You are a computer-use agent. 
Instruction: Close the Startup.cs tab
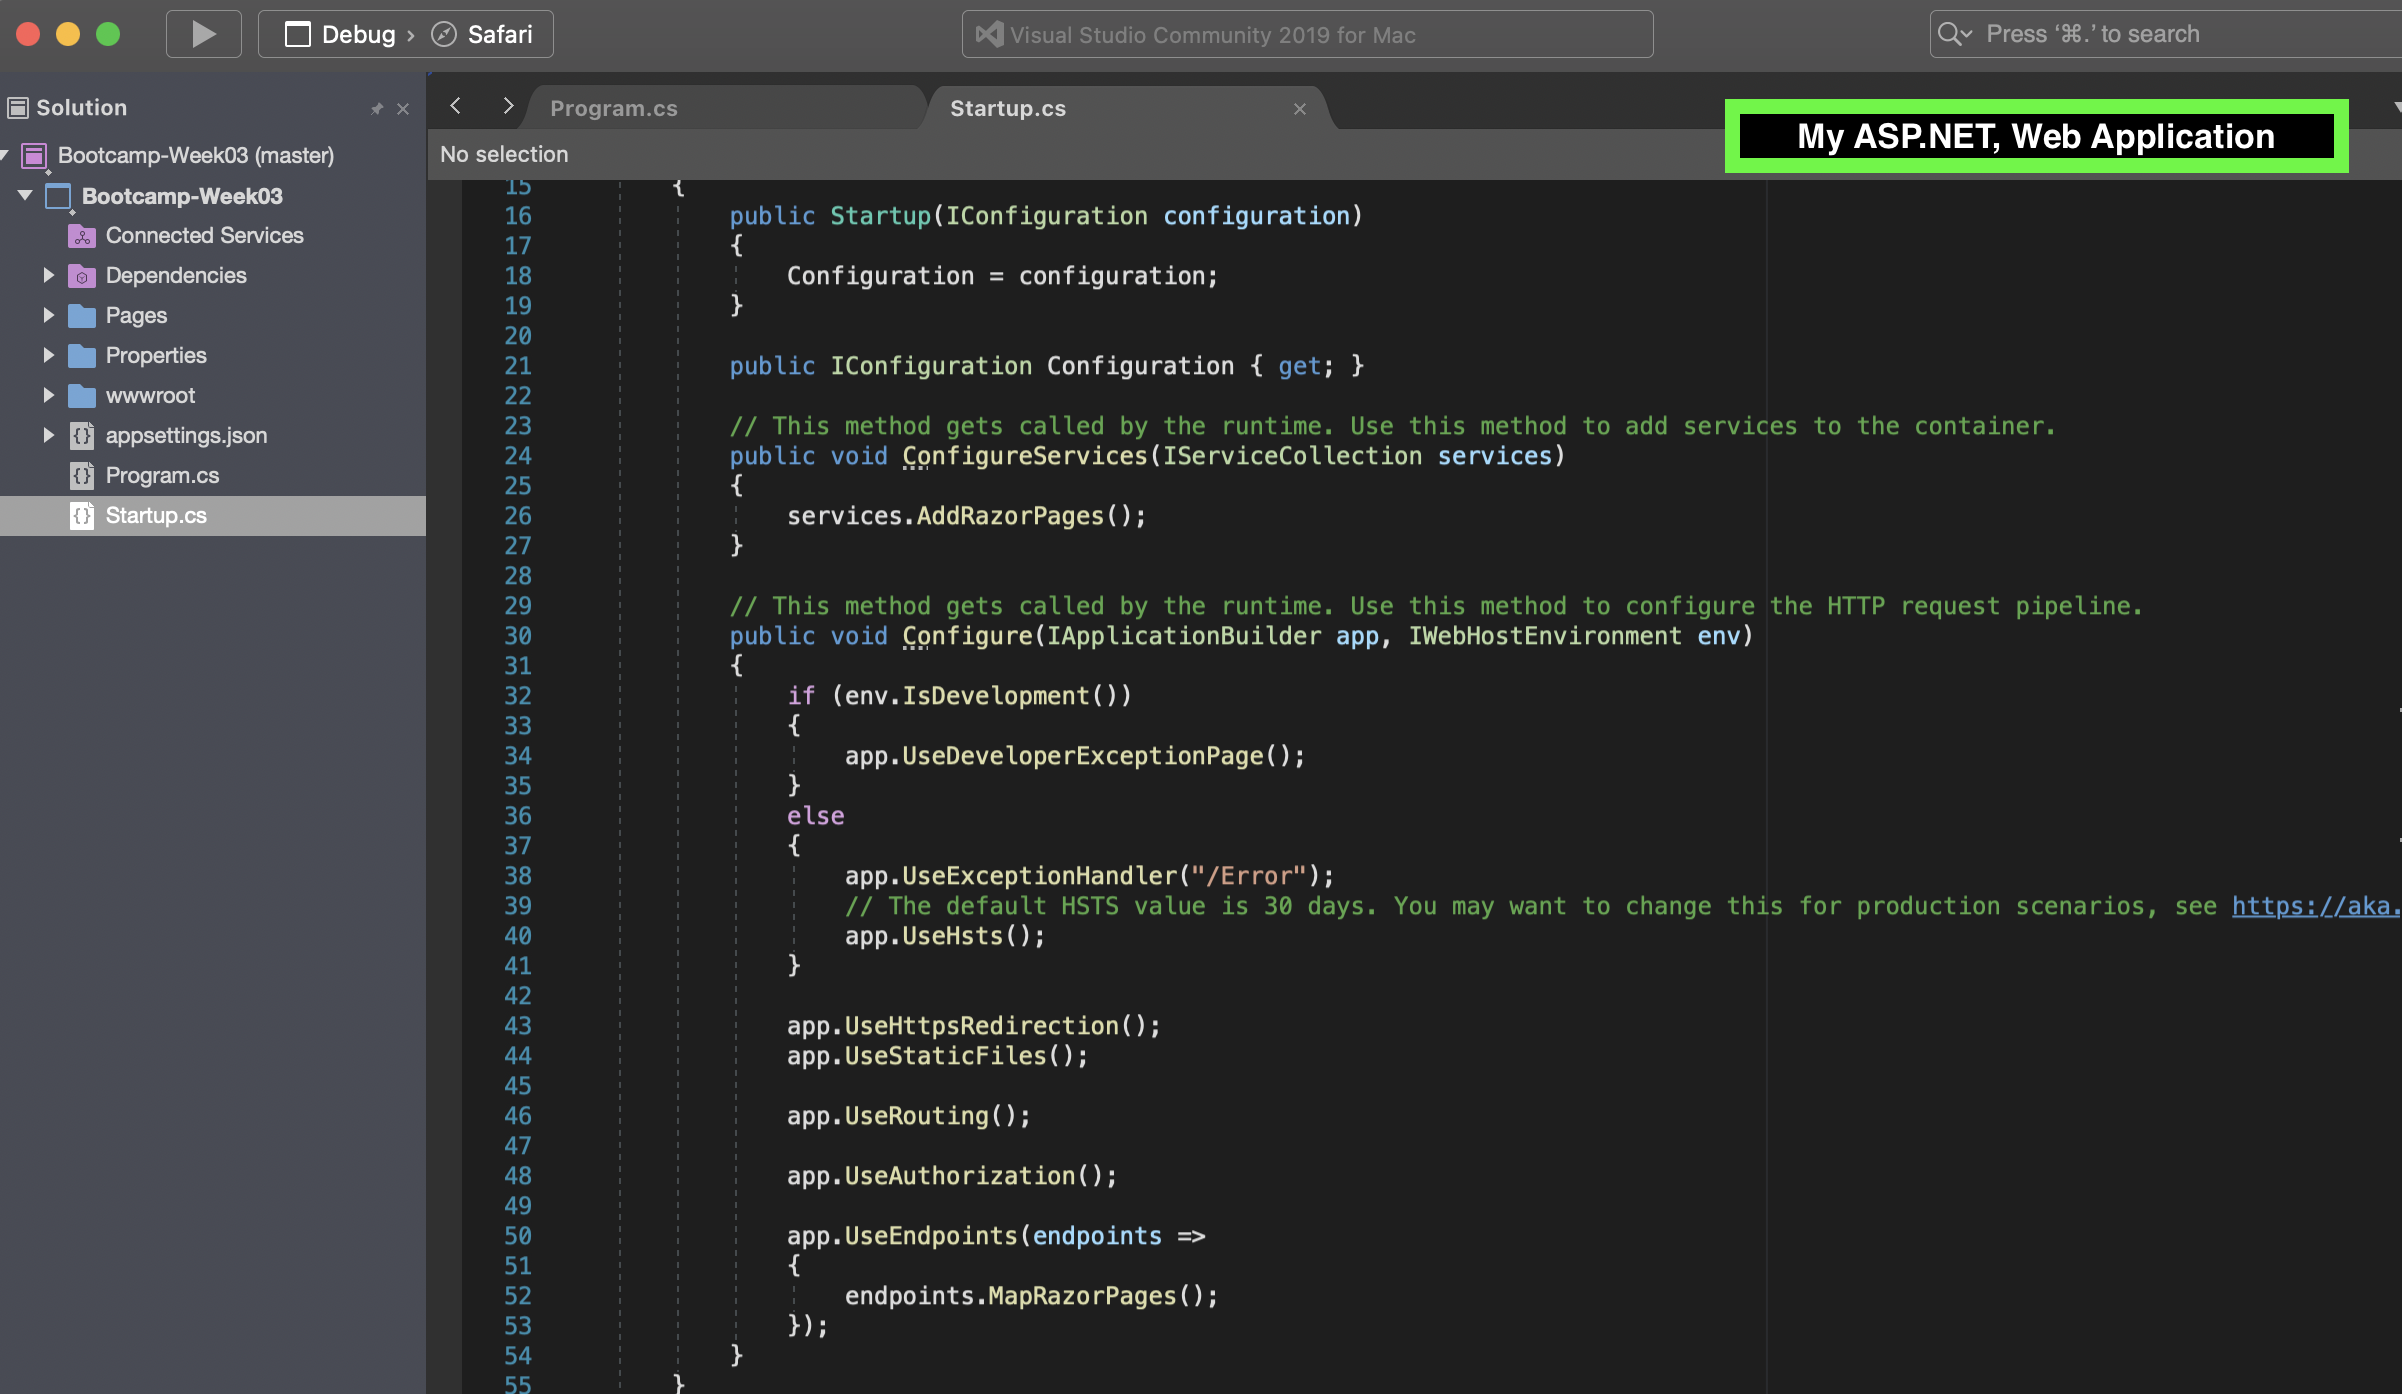tap(1300, 109)
